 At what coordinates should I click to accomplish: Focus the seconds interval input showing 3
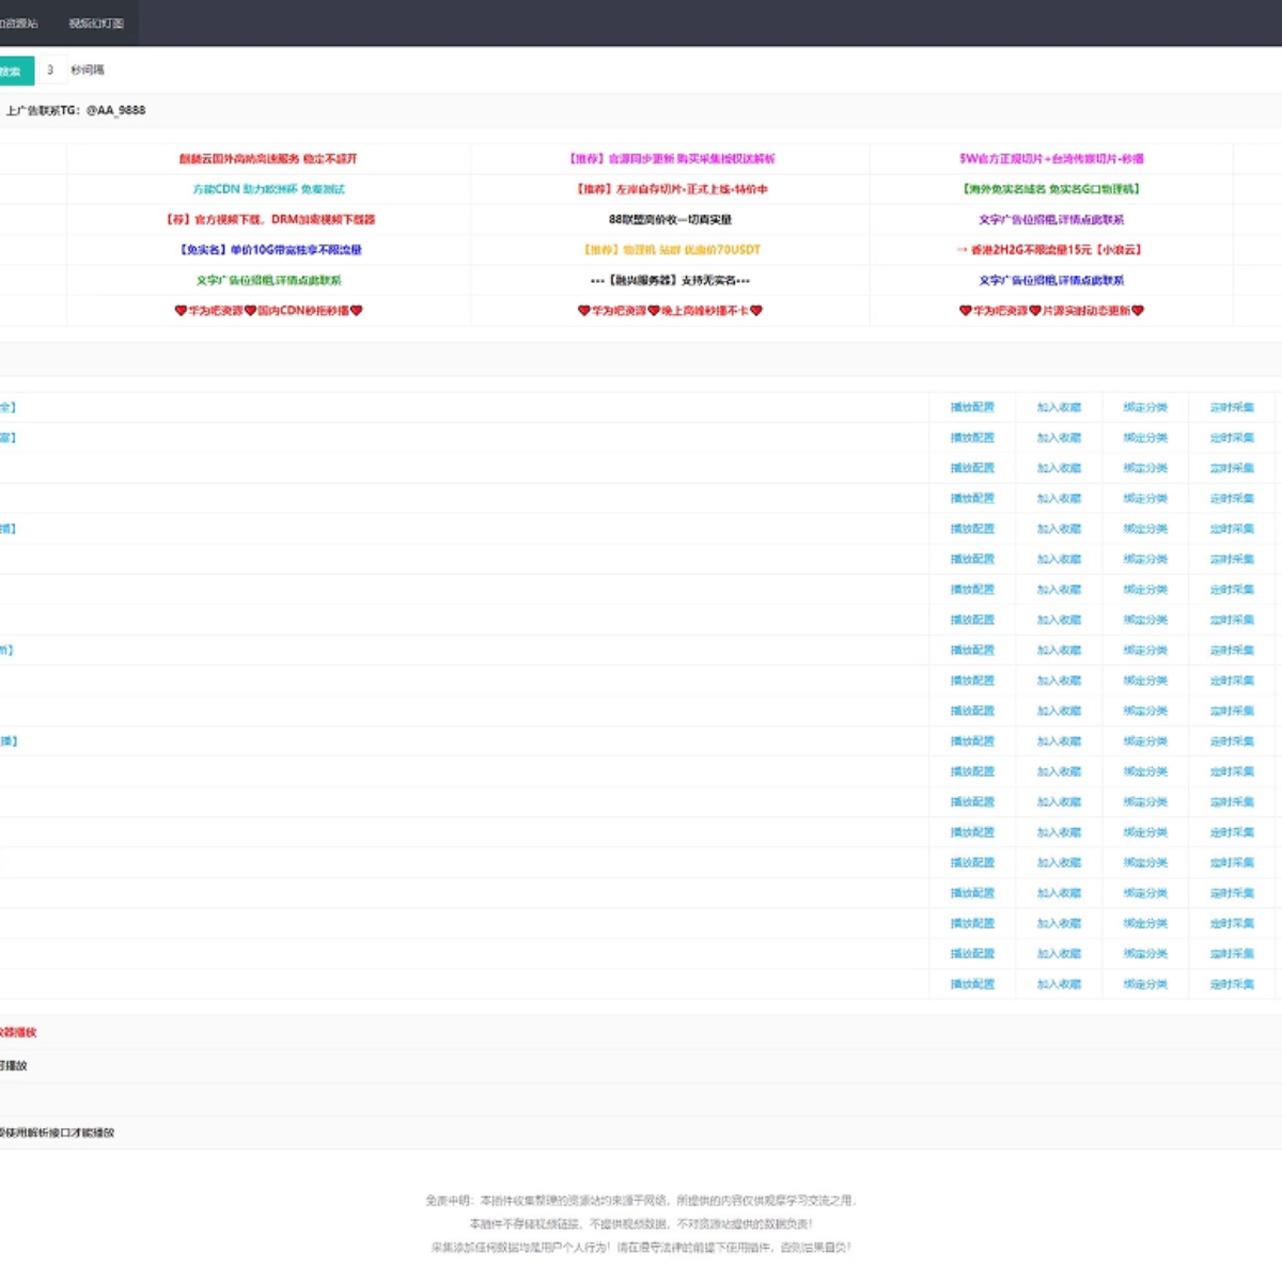[50, 70]
